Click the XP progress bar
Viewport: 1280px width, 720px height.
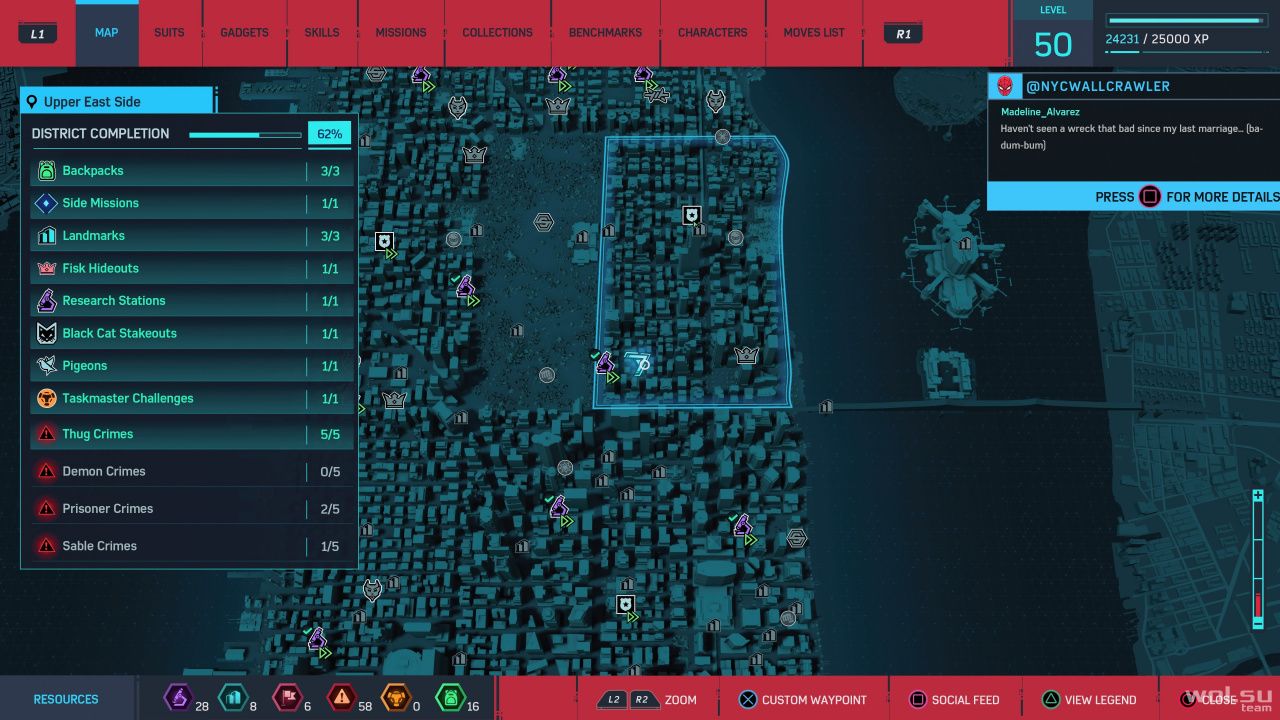pos(1187,20)
